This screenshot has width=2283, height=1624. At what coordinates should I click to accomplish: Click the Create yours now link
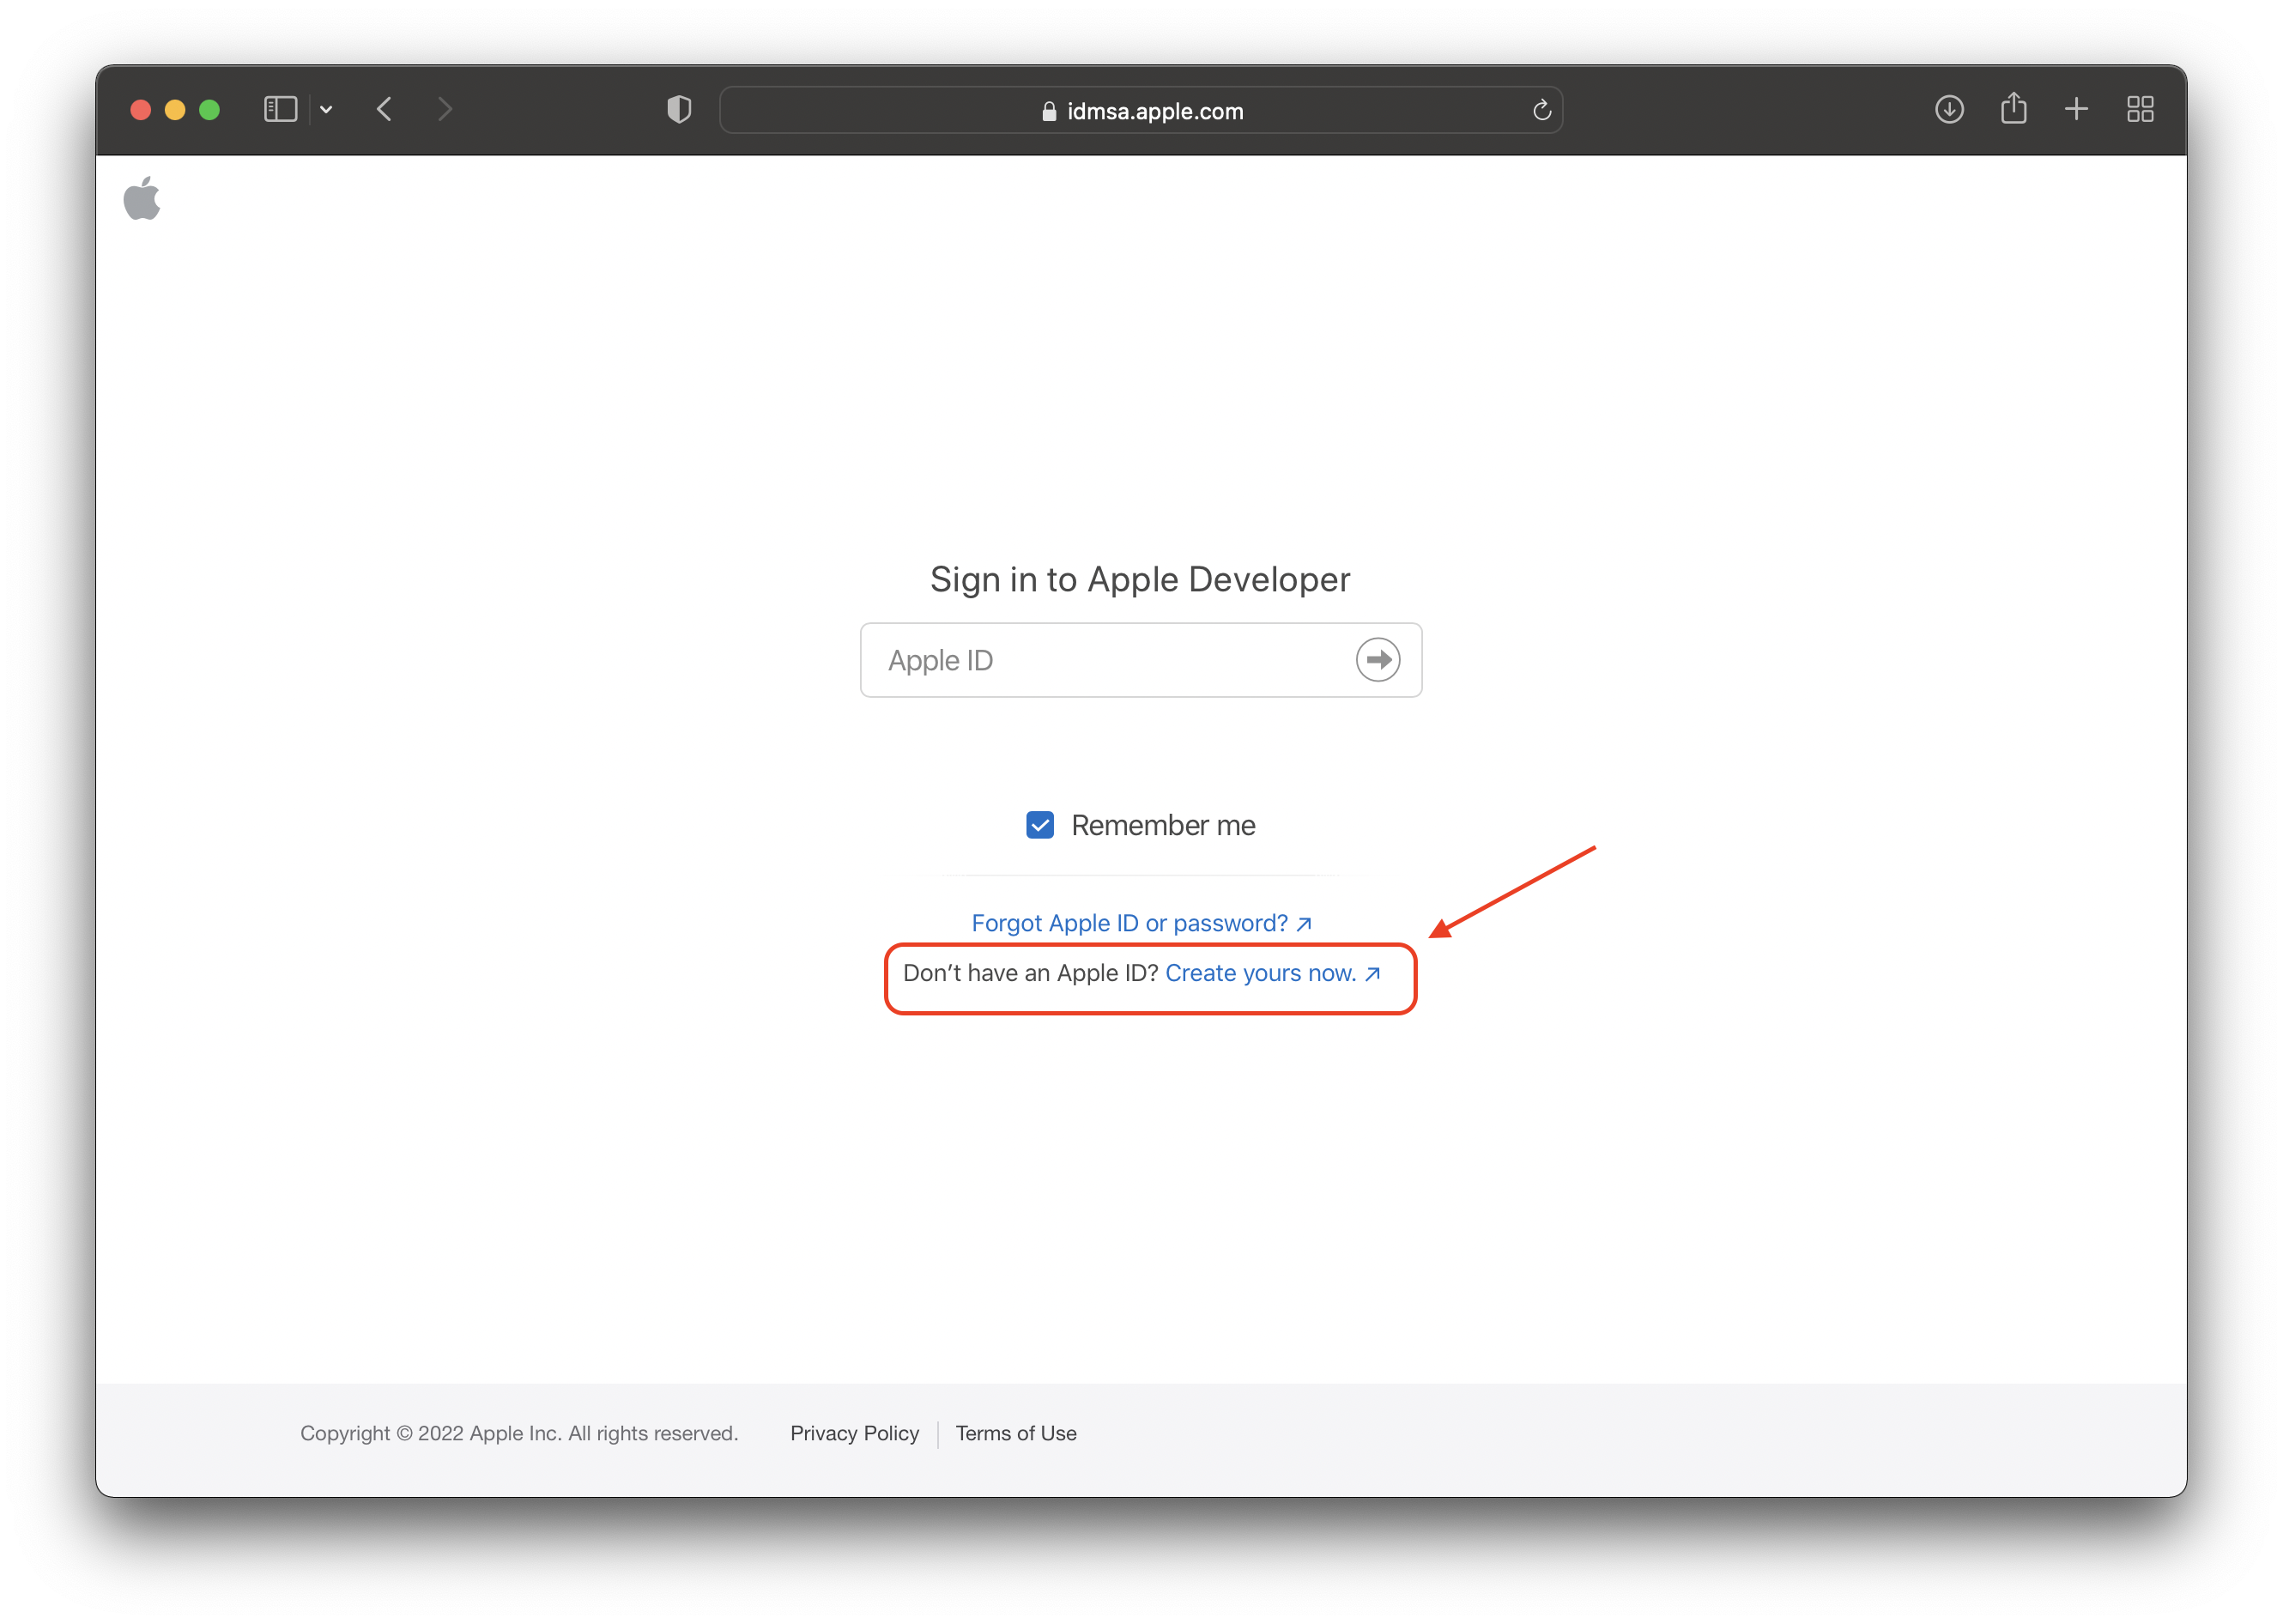(x=1272, y=973)
